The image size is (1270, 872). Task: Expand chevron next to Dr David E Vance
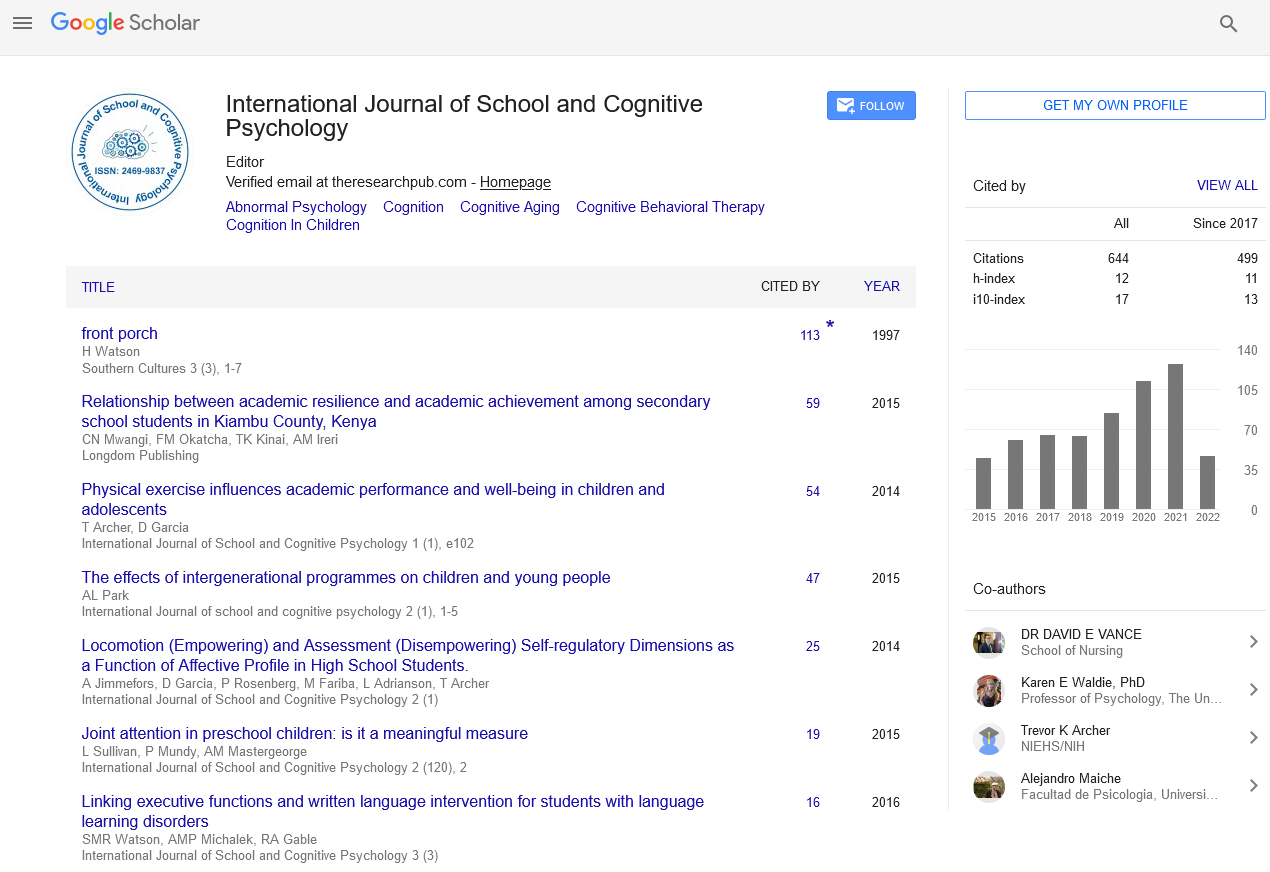click(1252, 642)
